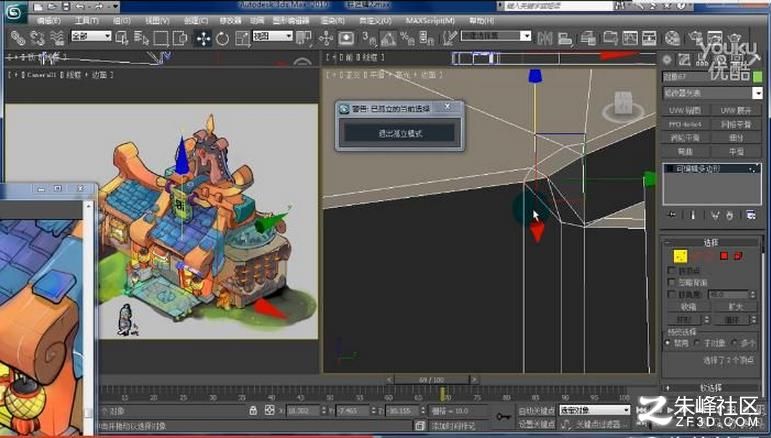Toggle the Percent Snap icon

(x=407, y=38)
